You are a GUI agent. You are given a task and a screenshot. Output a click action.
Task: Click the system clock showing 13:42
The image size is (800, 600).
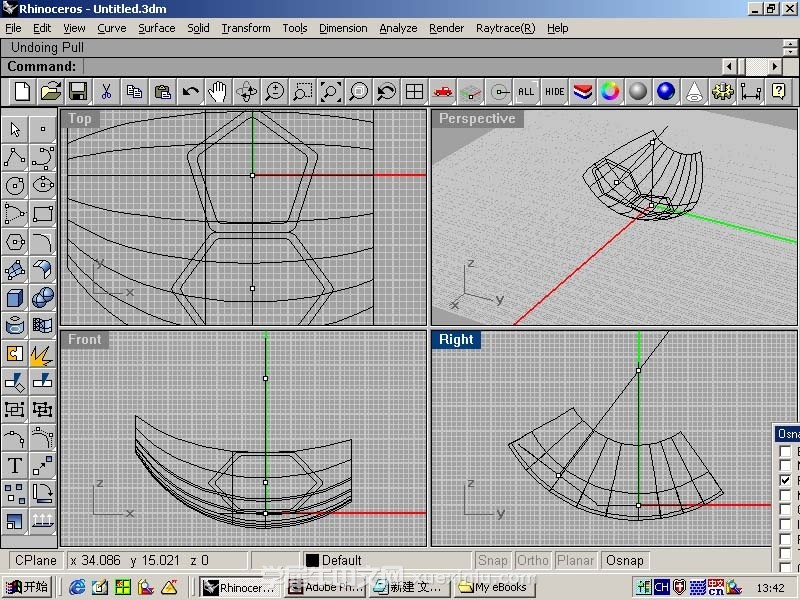point(770,588)
